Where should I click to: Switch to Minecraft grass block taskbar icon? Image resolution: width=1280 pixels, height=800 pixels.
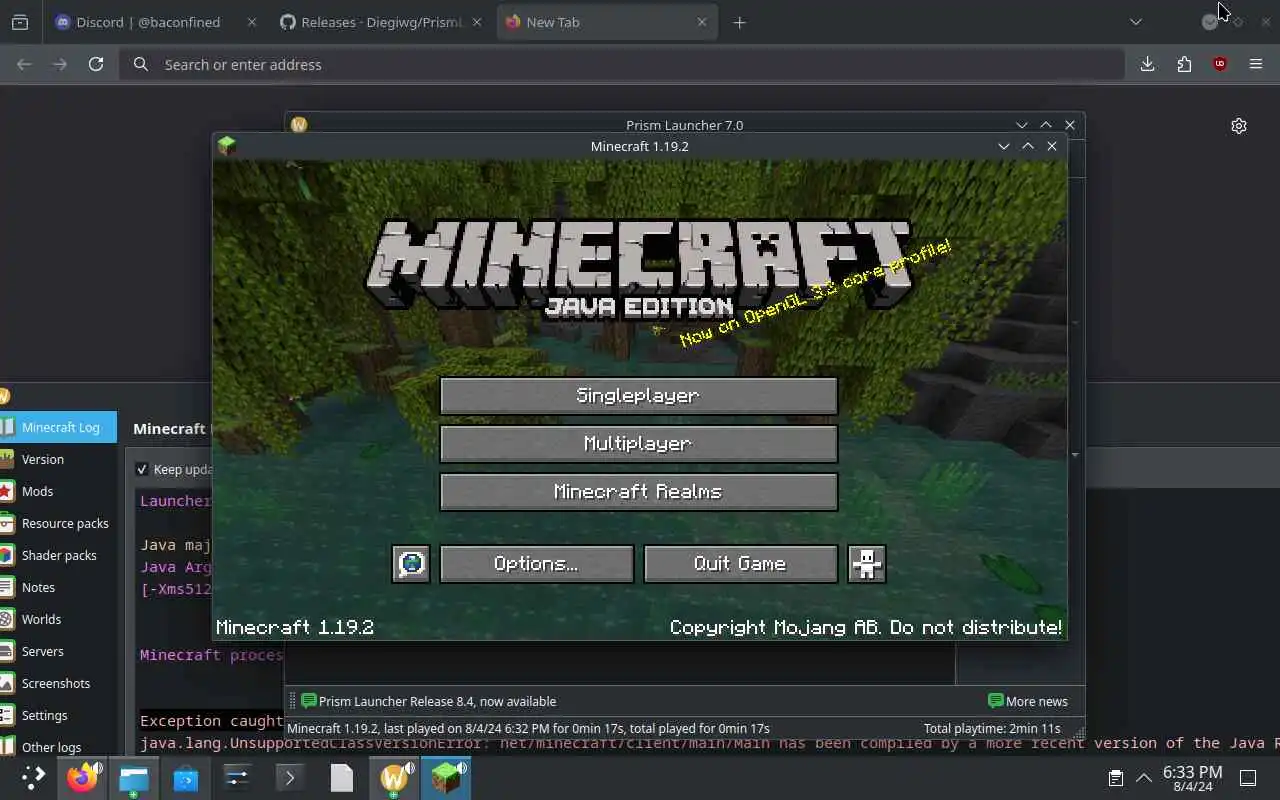[446, 777]
